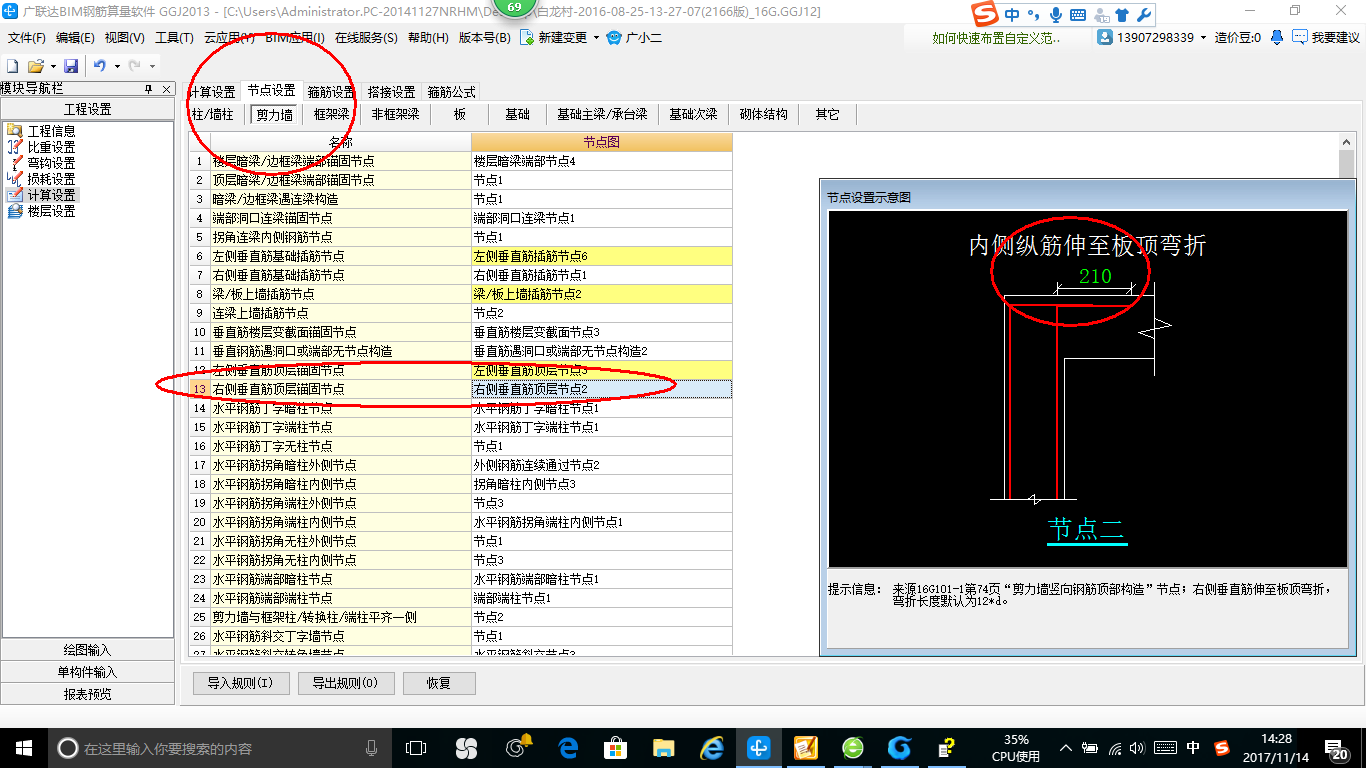The image size is (1366, 768).
Task: Click the Sogou skin shirt icon
Action: (x=1123, y=15)
